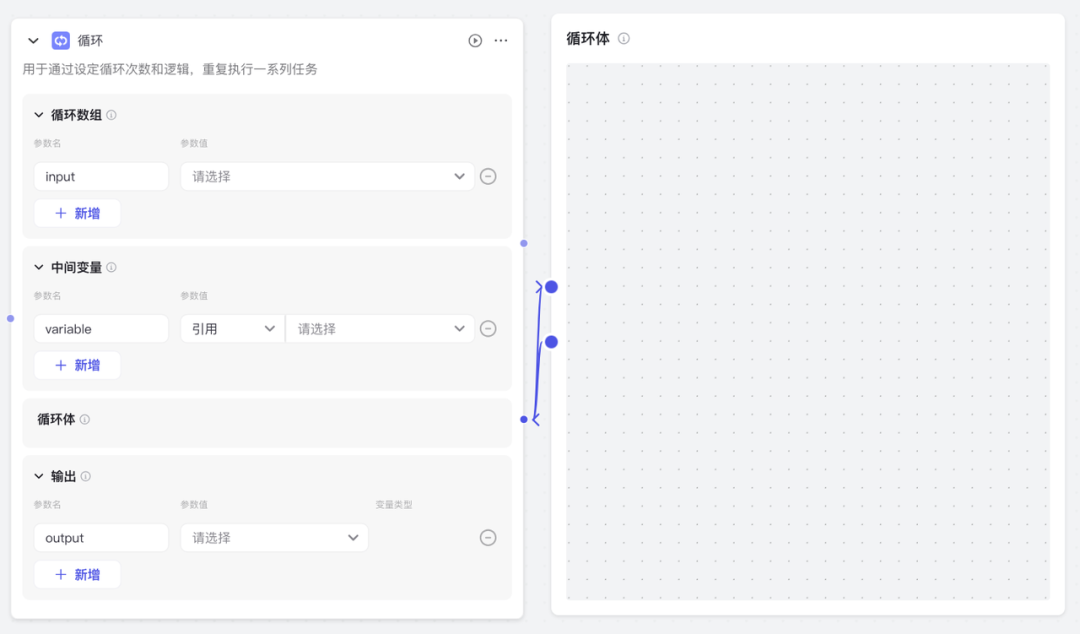
Task: Run the 循环 node using the play icon
Action: click(x=474, y=40)
